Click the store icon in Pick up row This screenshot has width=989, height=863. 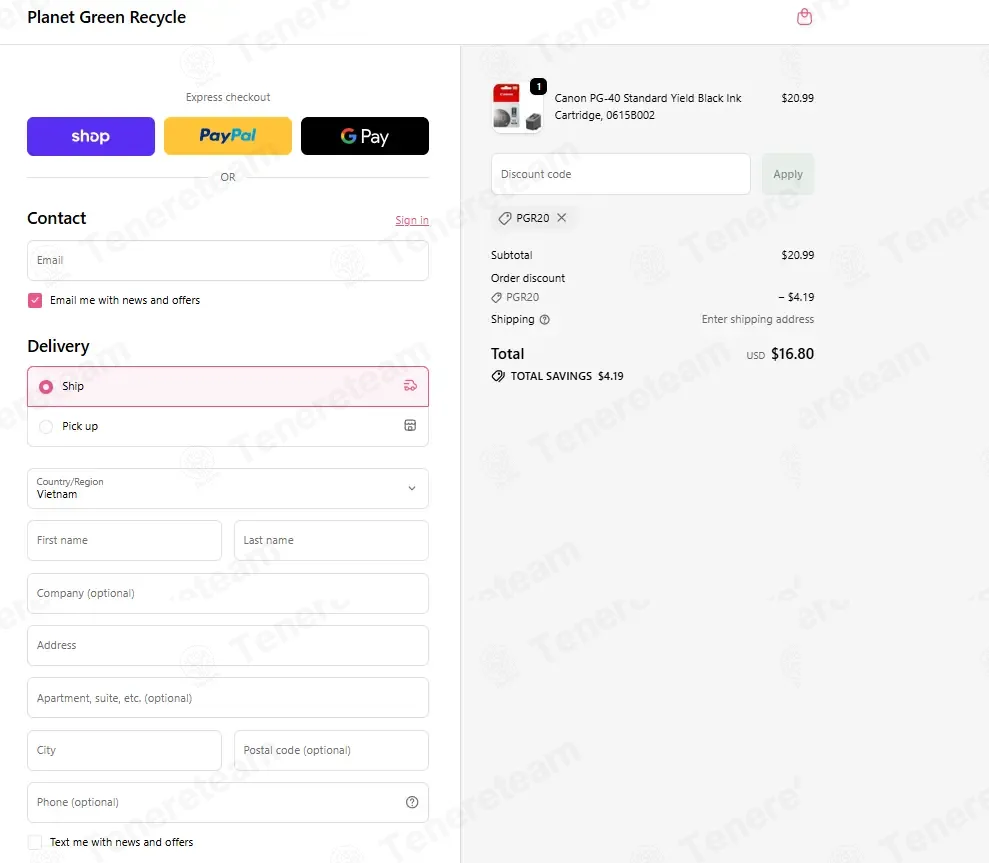click(410, 426)
